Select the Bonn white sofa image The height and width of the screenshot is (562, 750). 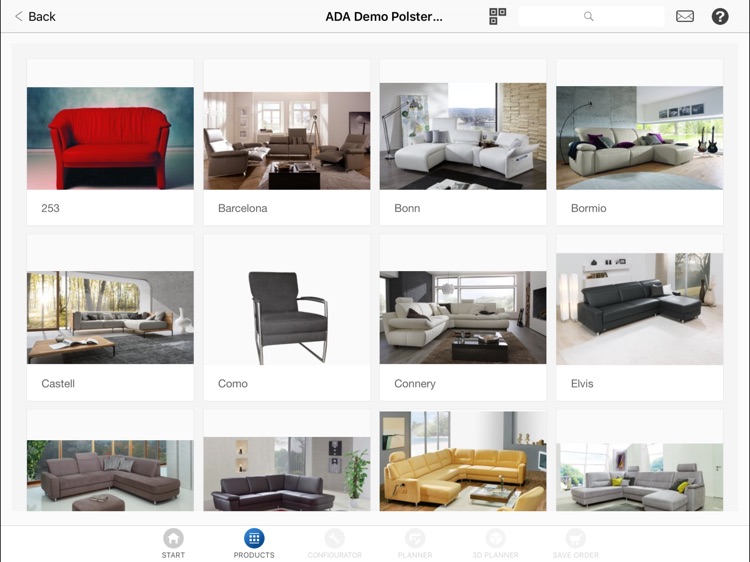(x=463, y=136)
